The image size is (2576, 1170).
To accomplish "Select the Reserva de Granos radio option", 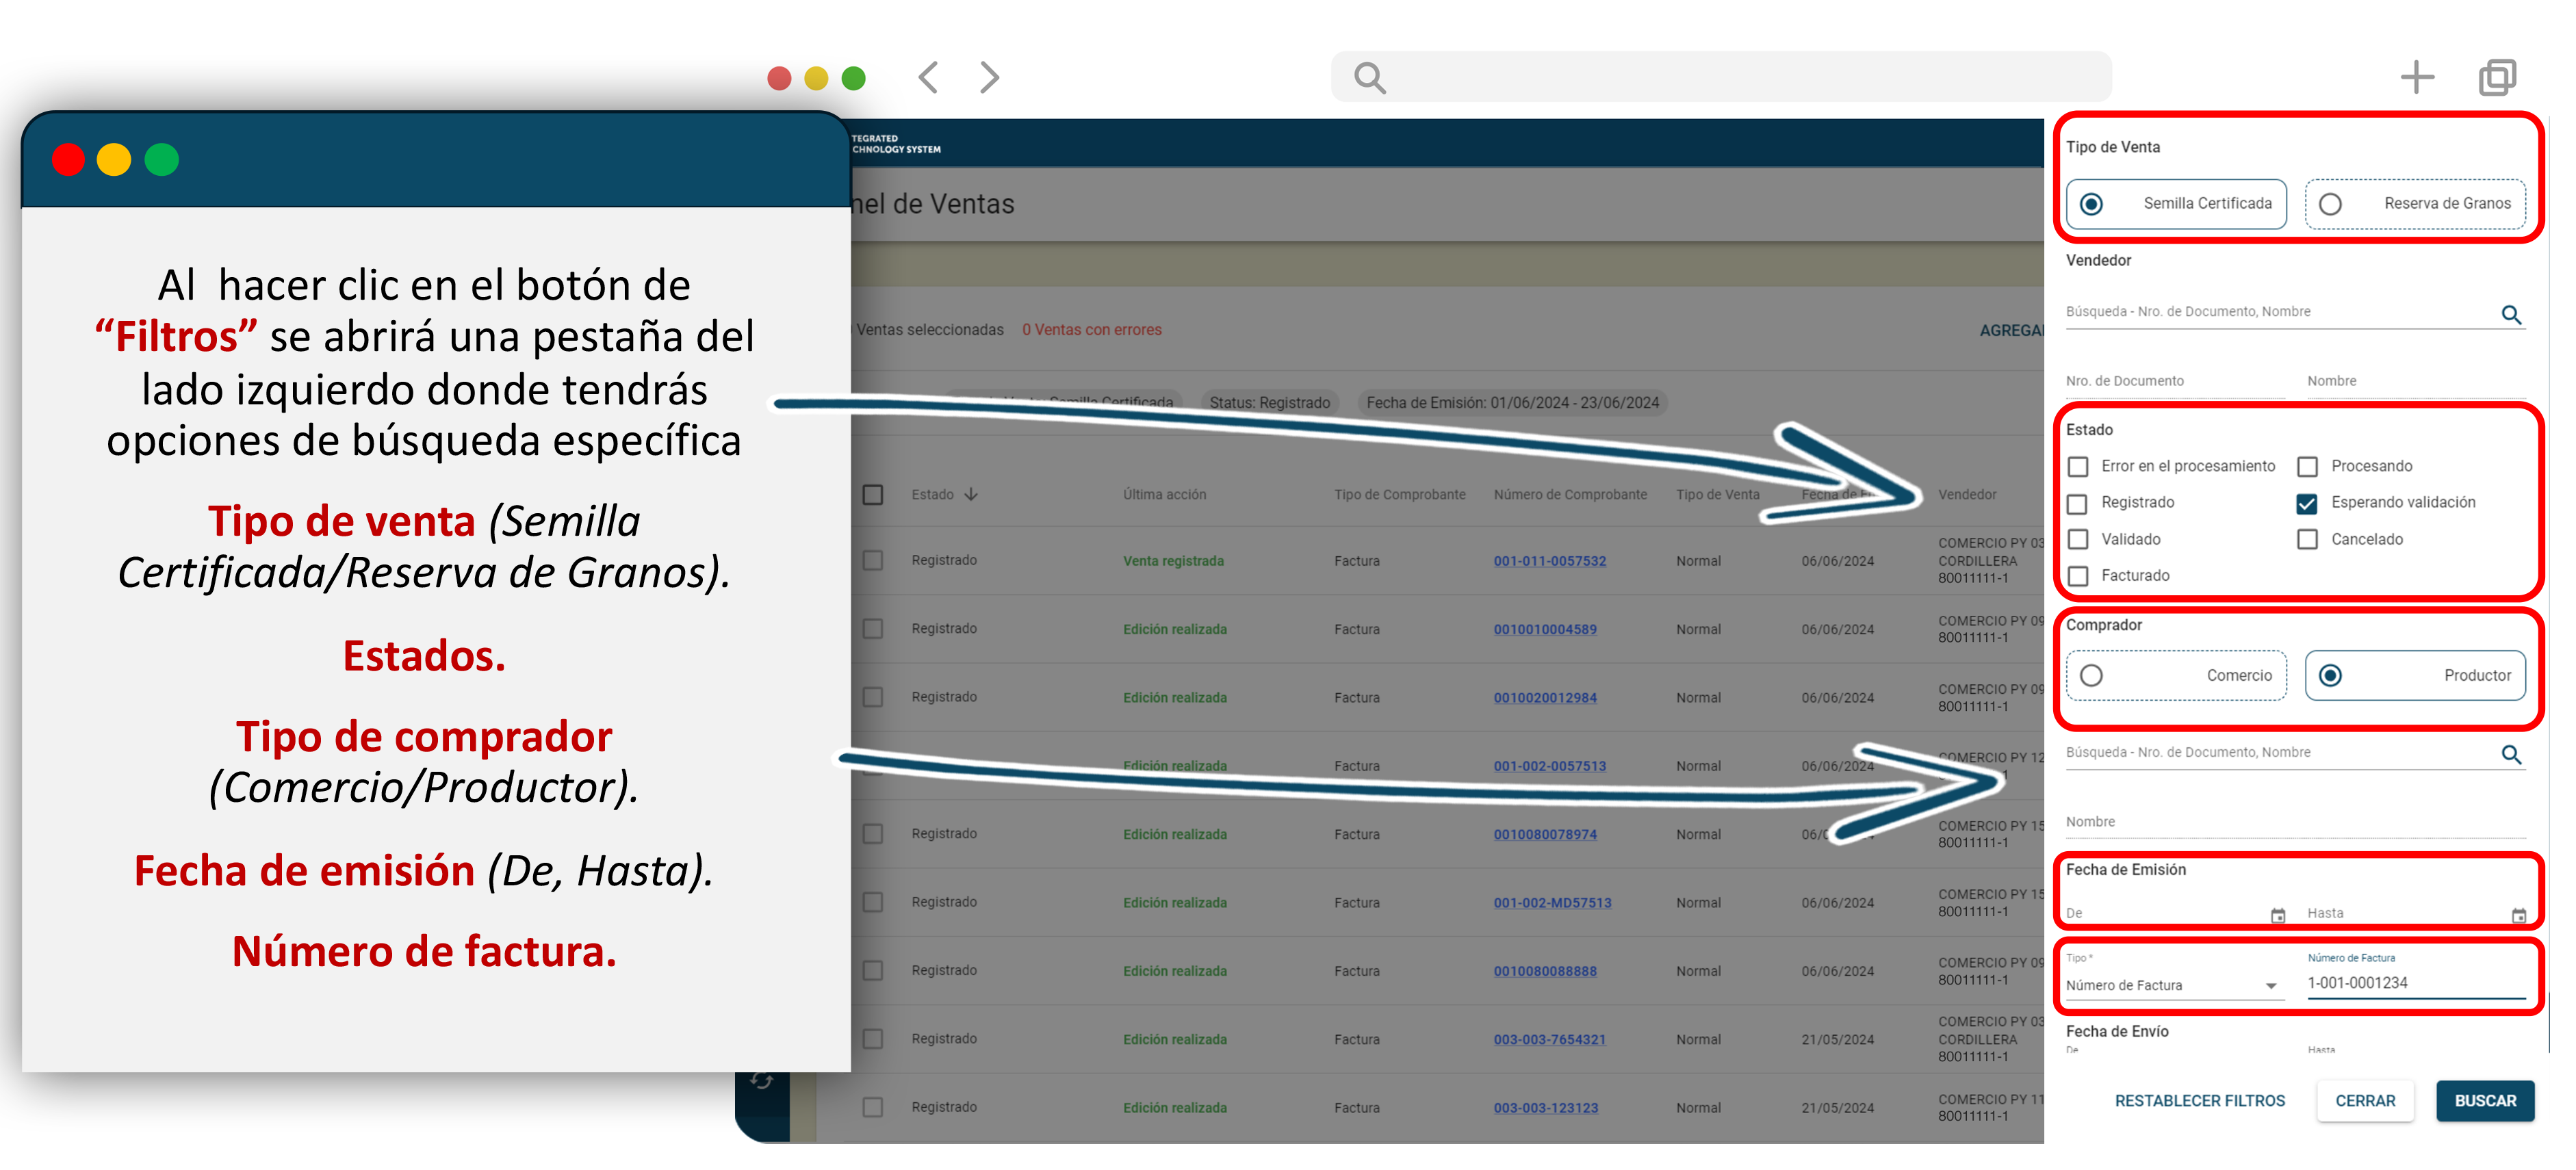I will pos(2330,204).
